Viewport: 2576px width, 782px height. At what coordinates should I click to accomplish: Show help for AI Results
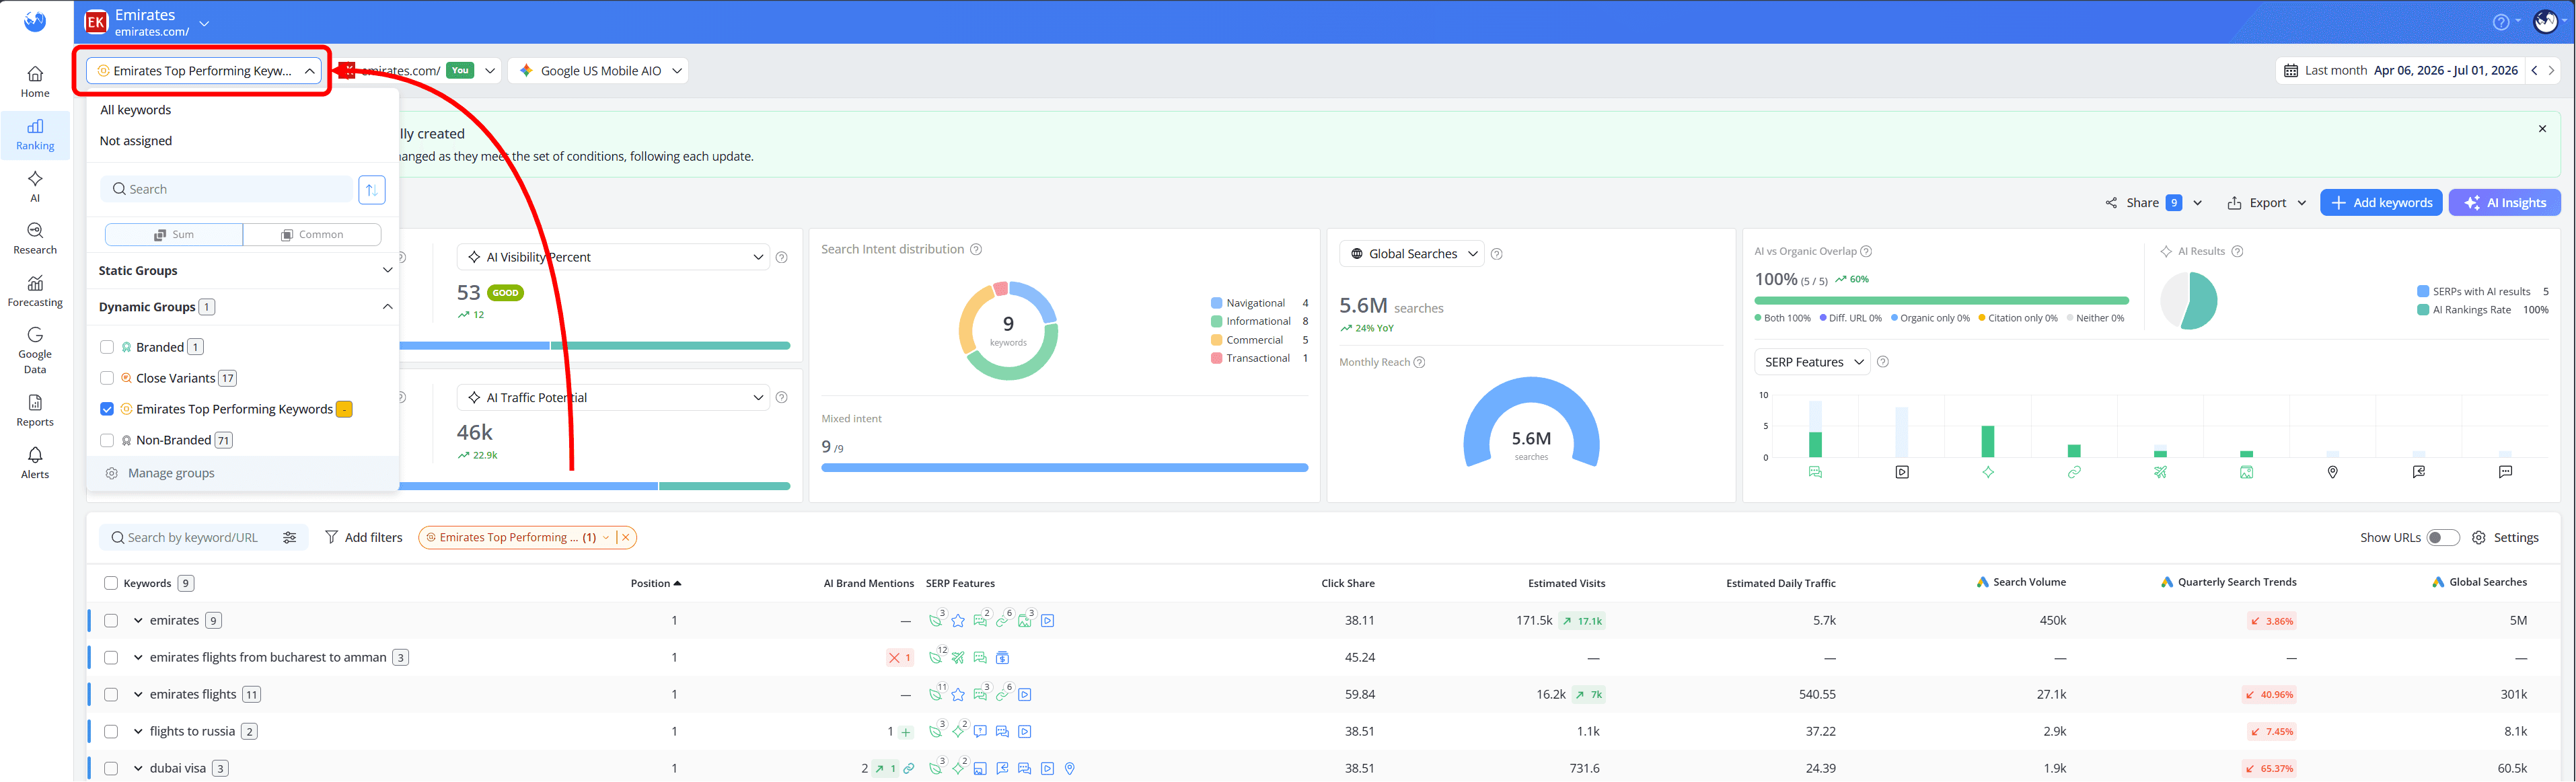click(2237, 252)
